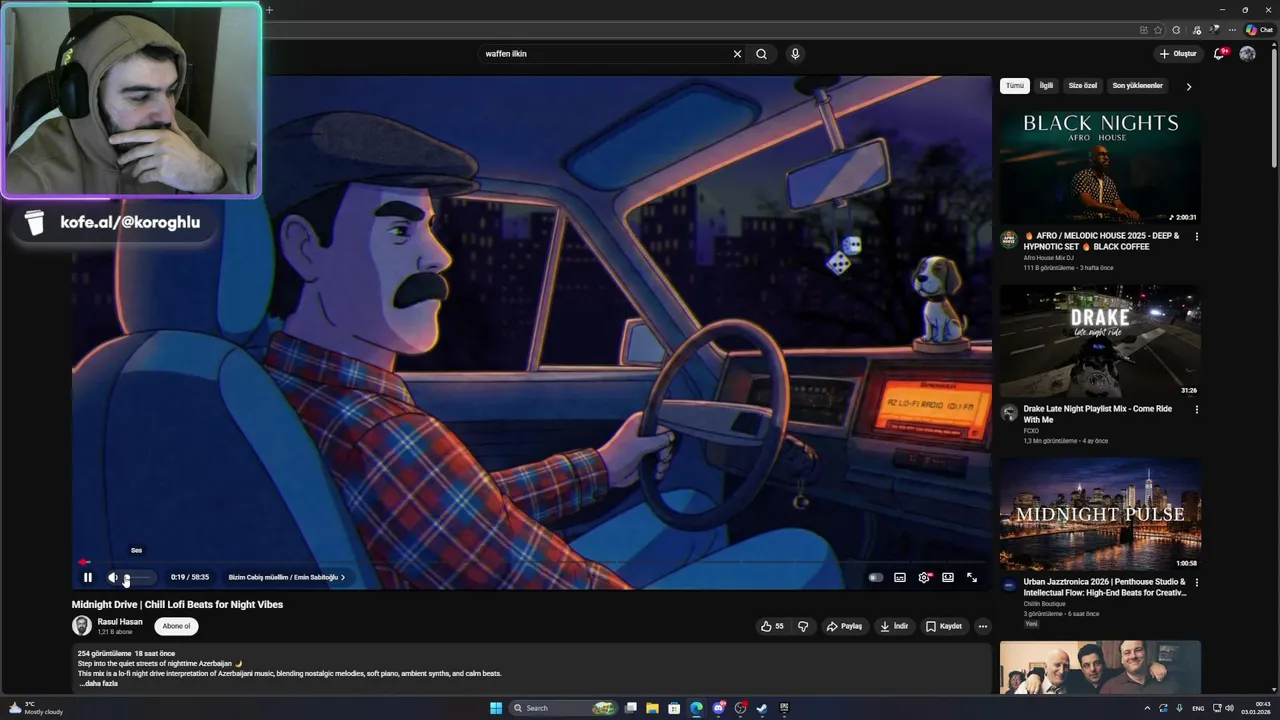The height and width of the screenshot is (720, 1280).
Task: Open options for Drake Late Night Playlist
Action: (1196, 410)
